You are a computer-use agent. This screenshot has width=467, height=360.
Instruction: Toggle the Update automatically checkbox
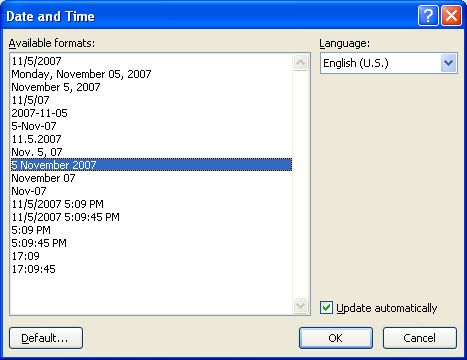[326, 308]
